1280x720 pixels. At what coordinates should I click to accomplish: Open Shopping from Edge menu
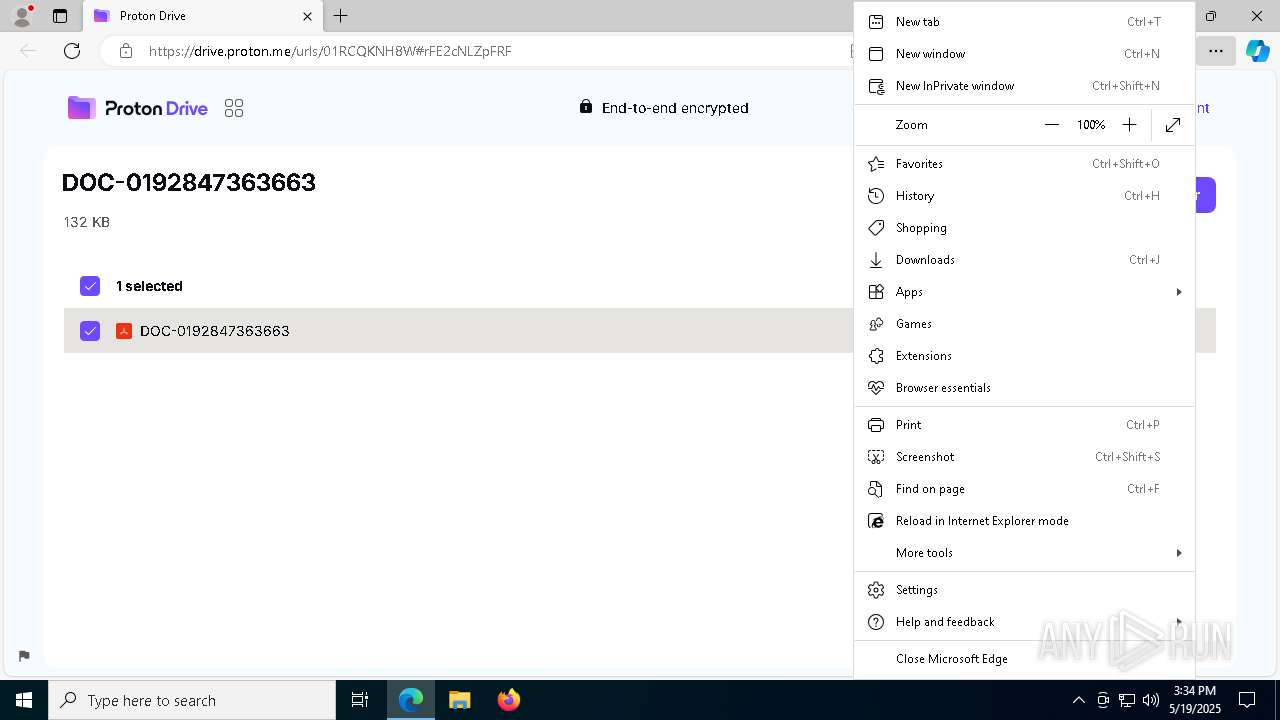pyautogui.click(x=1024, y=228)
